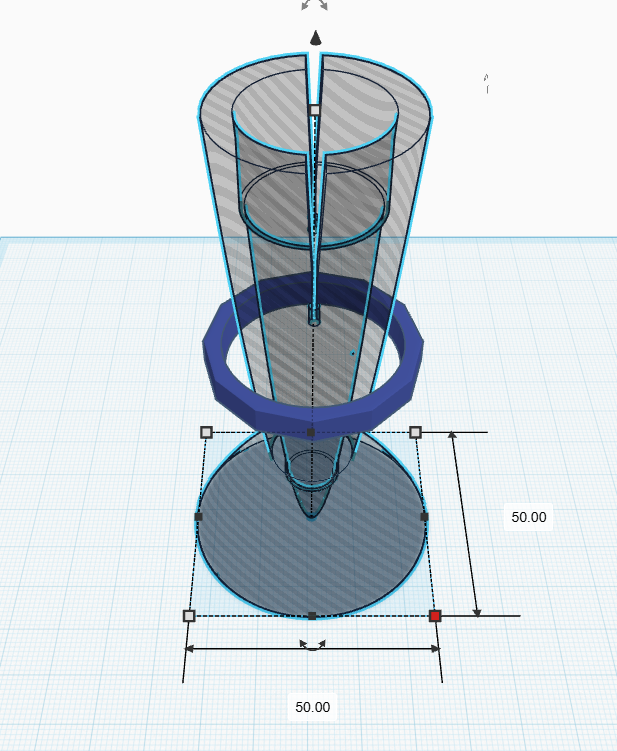The height and width of the screenshot is (751, 617).
Task: Click the small cylindrical hole inside the ring
Action: point(314,317)
